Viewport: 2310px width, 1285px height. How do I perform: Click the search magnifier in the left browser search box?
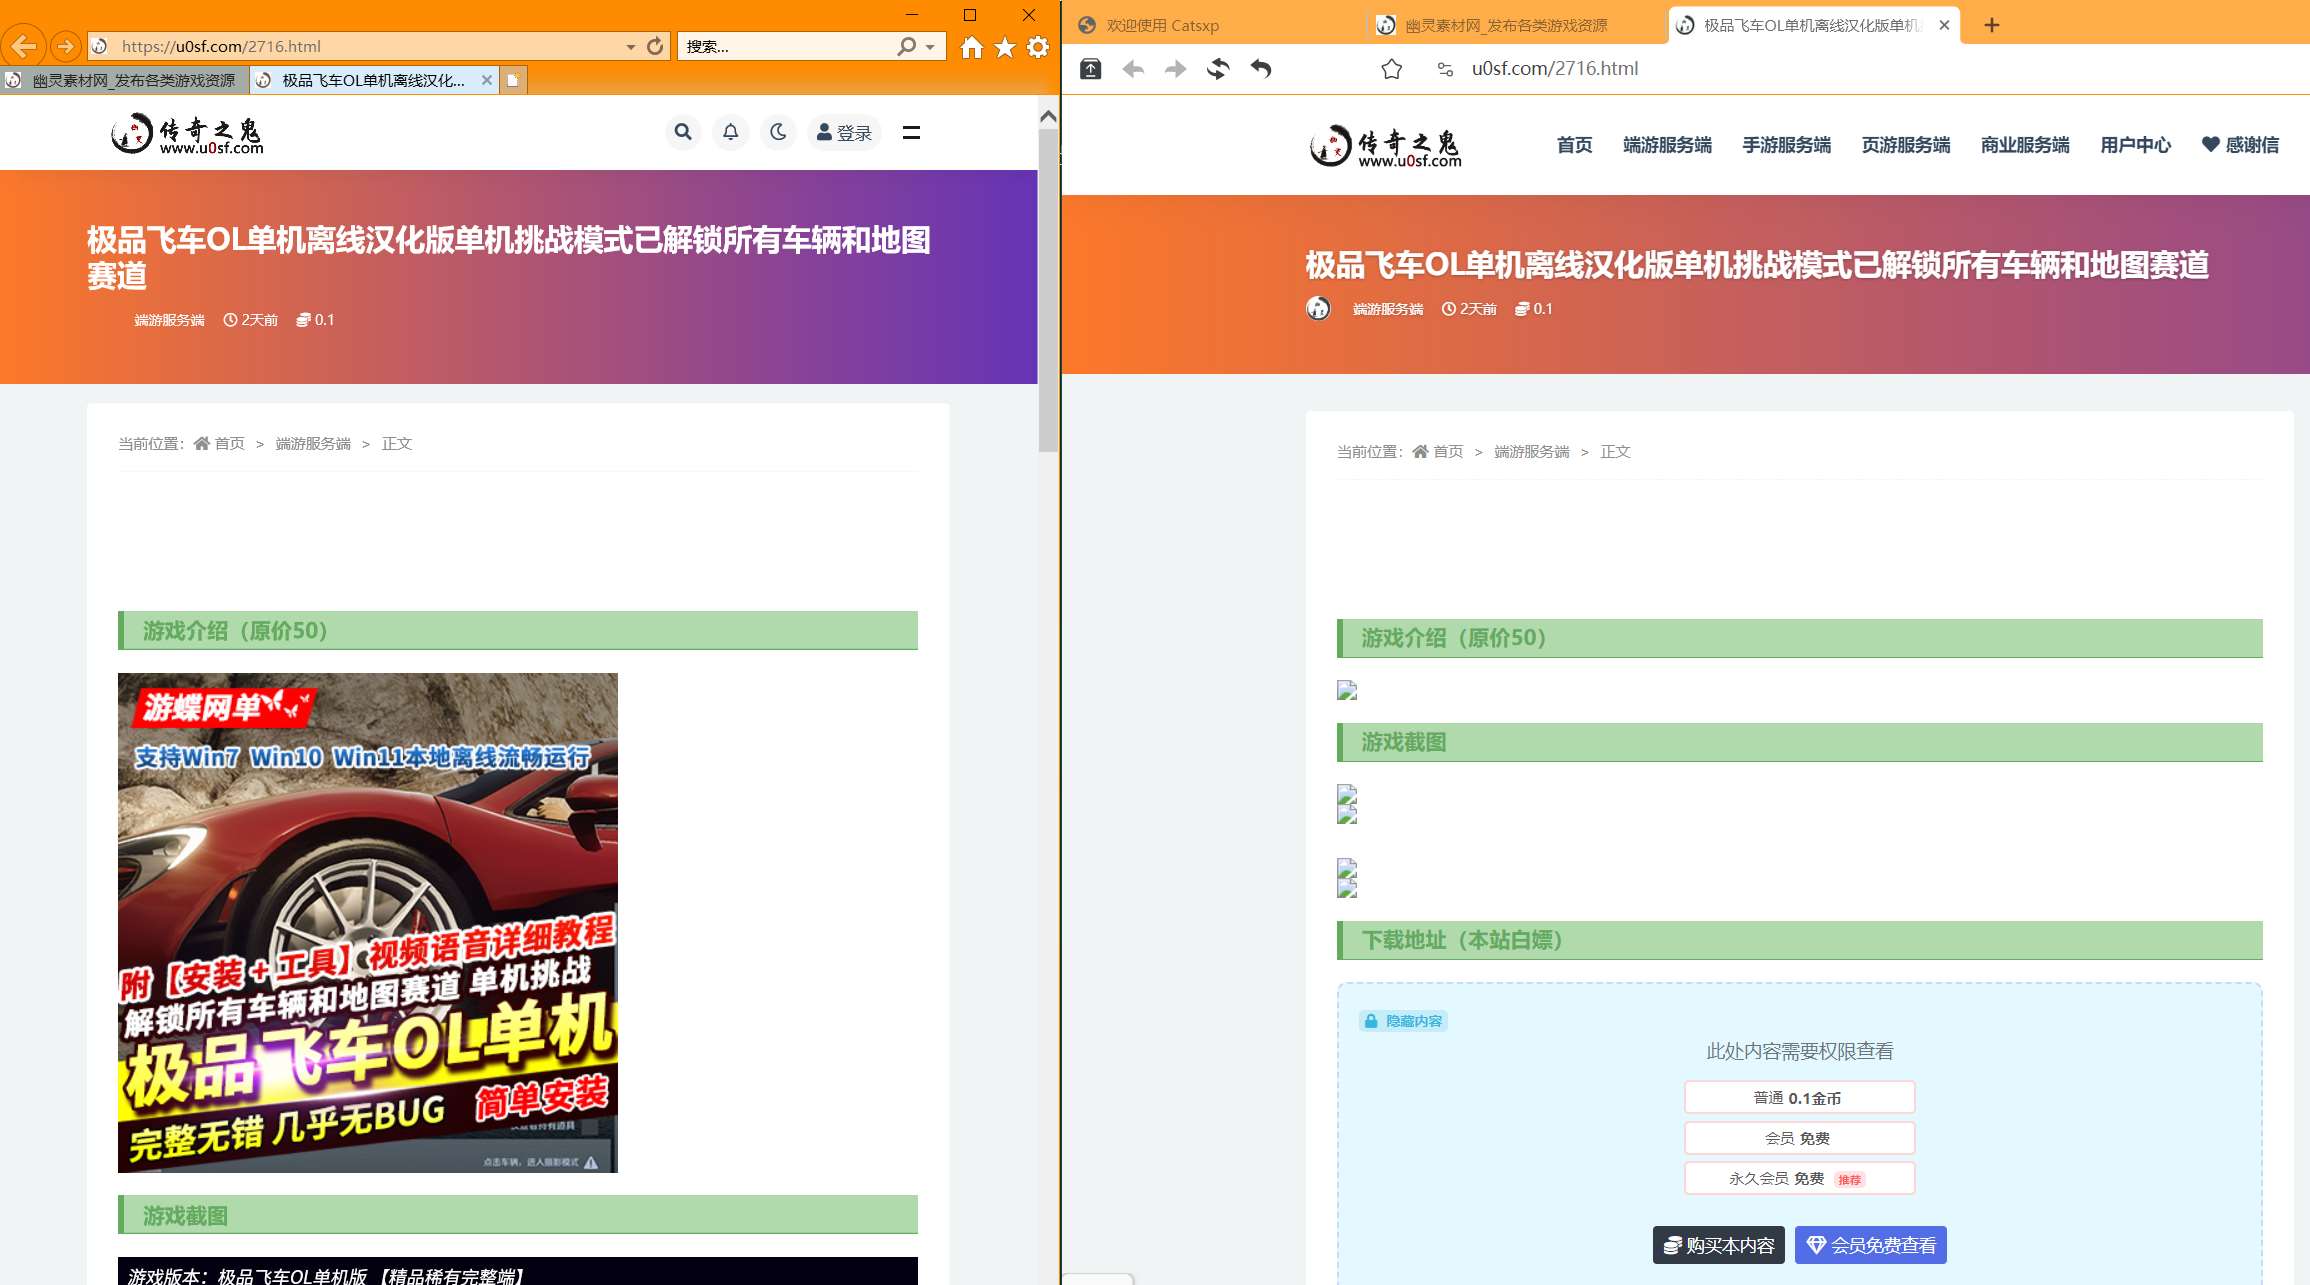point(907,46)
